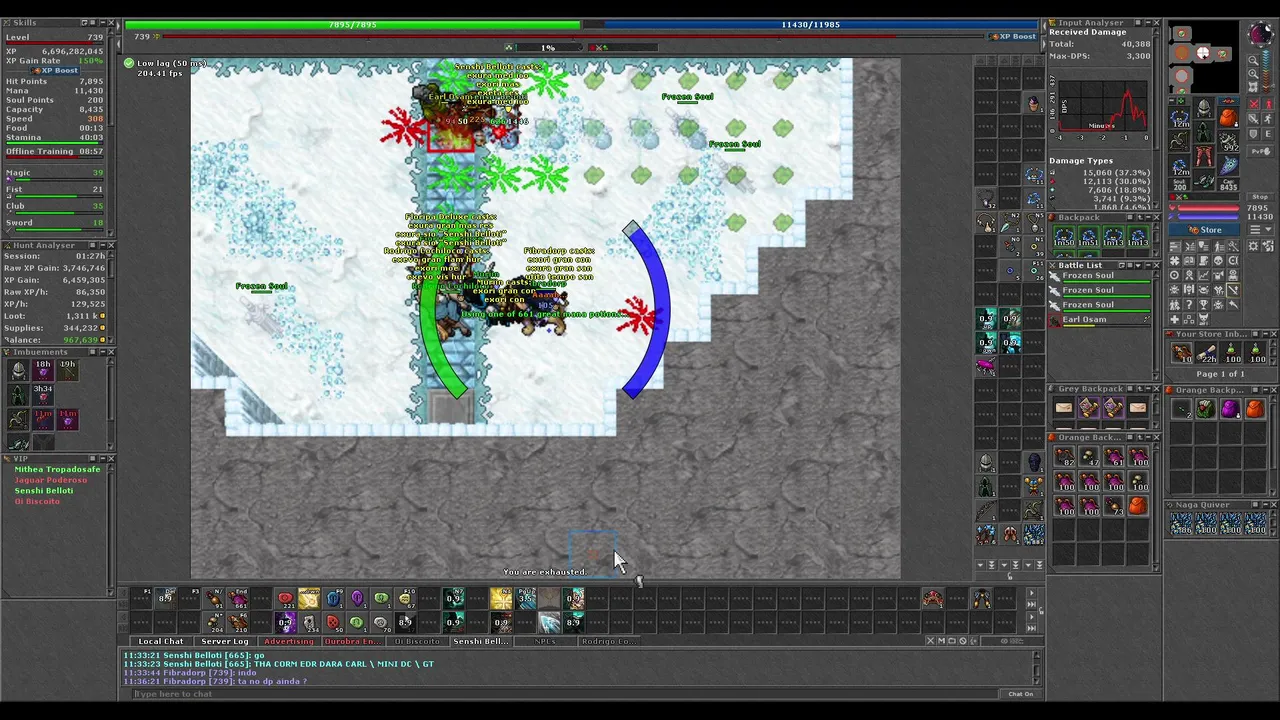The image size is (1280, 720).
Task: Select the green backpack in Orange Backpack container
Action: tap(1206, 409)
